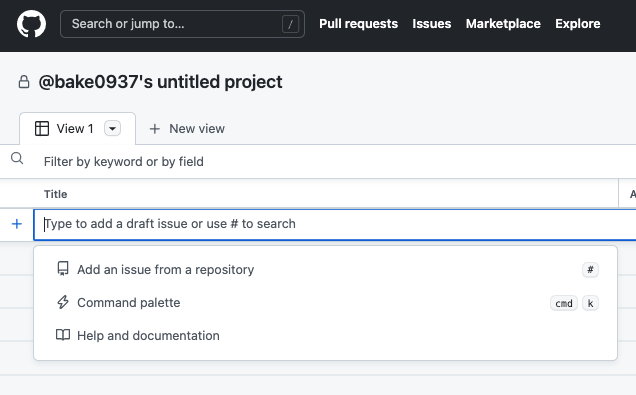Open Help and documentation entry
Viewport: 636px width, 395px height.
(325, 336)
